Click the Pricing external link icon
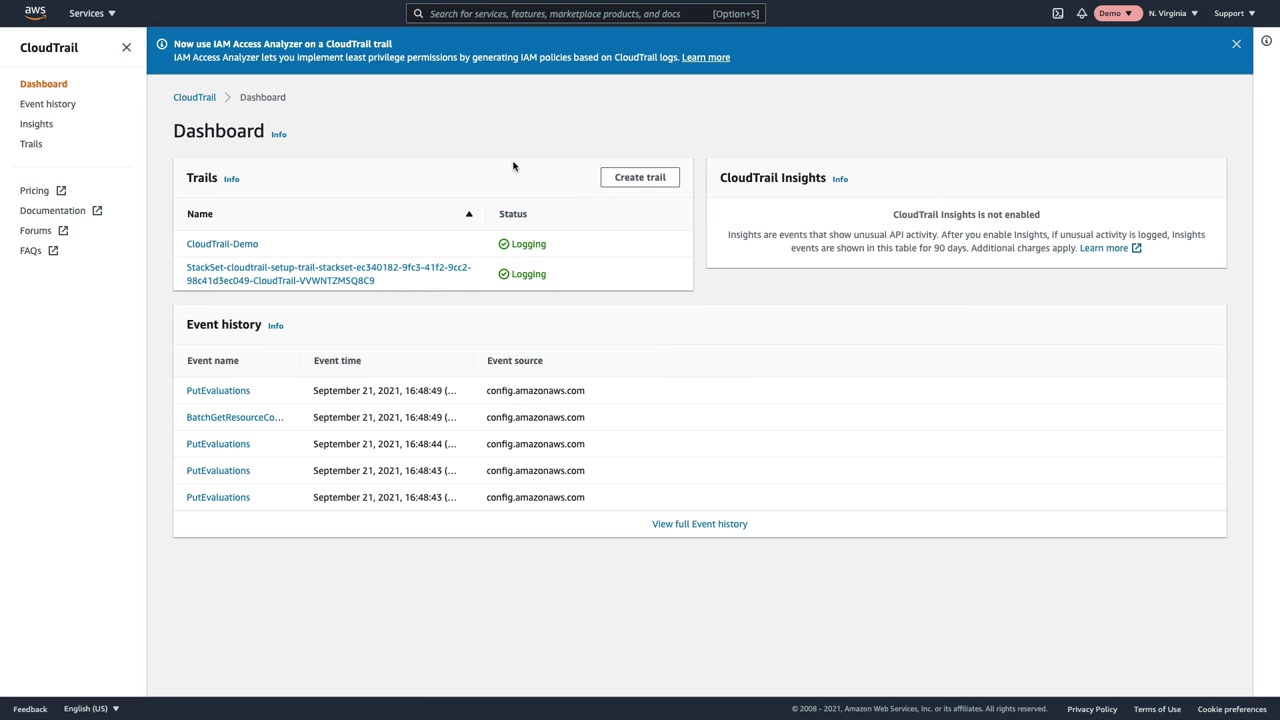Screen dimensions: 1280x720 [x=61, y=190]
